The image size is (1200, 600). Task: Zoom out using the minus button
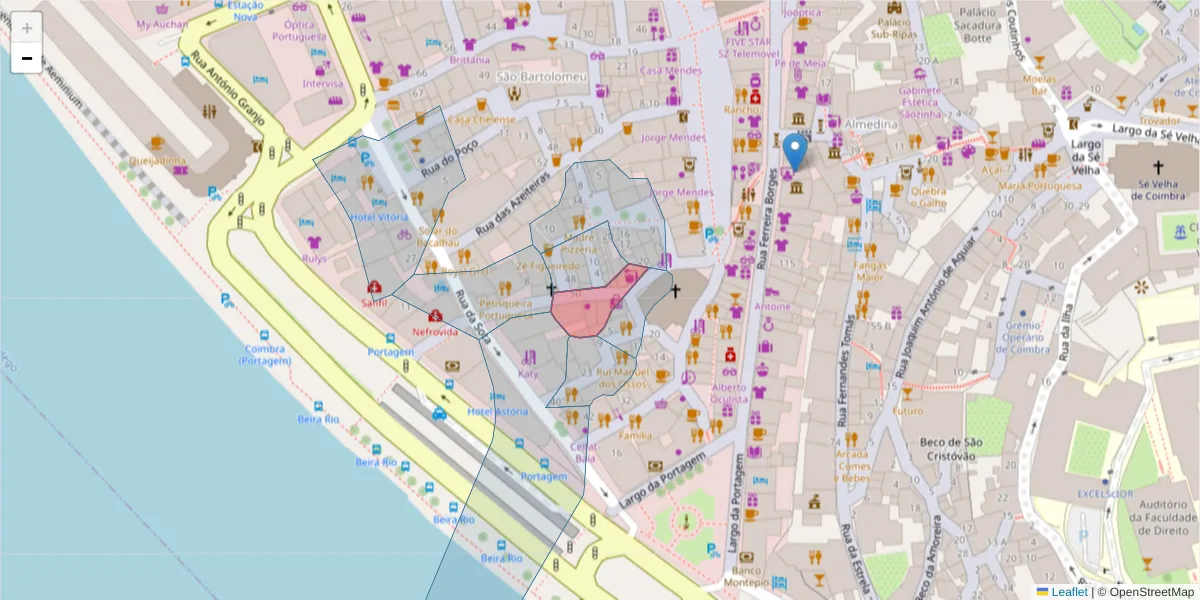pyautogui.click(x=26, y=58)
